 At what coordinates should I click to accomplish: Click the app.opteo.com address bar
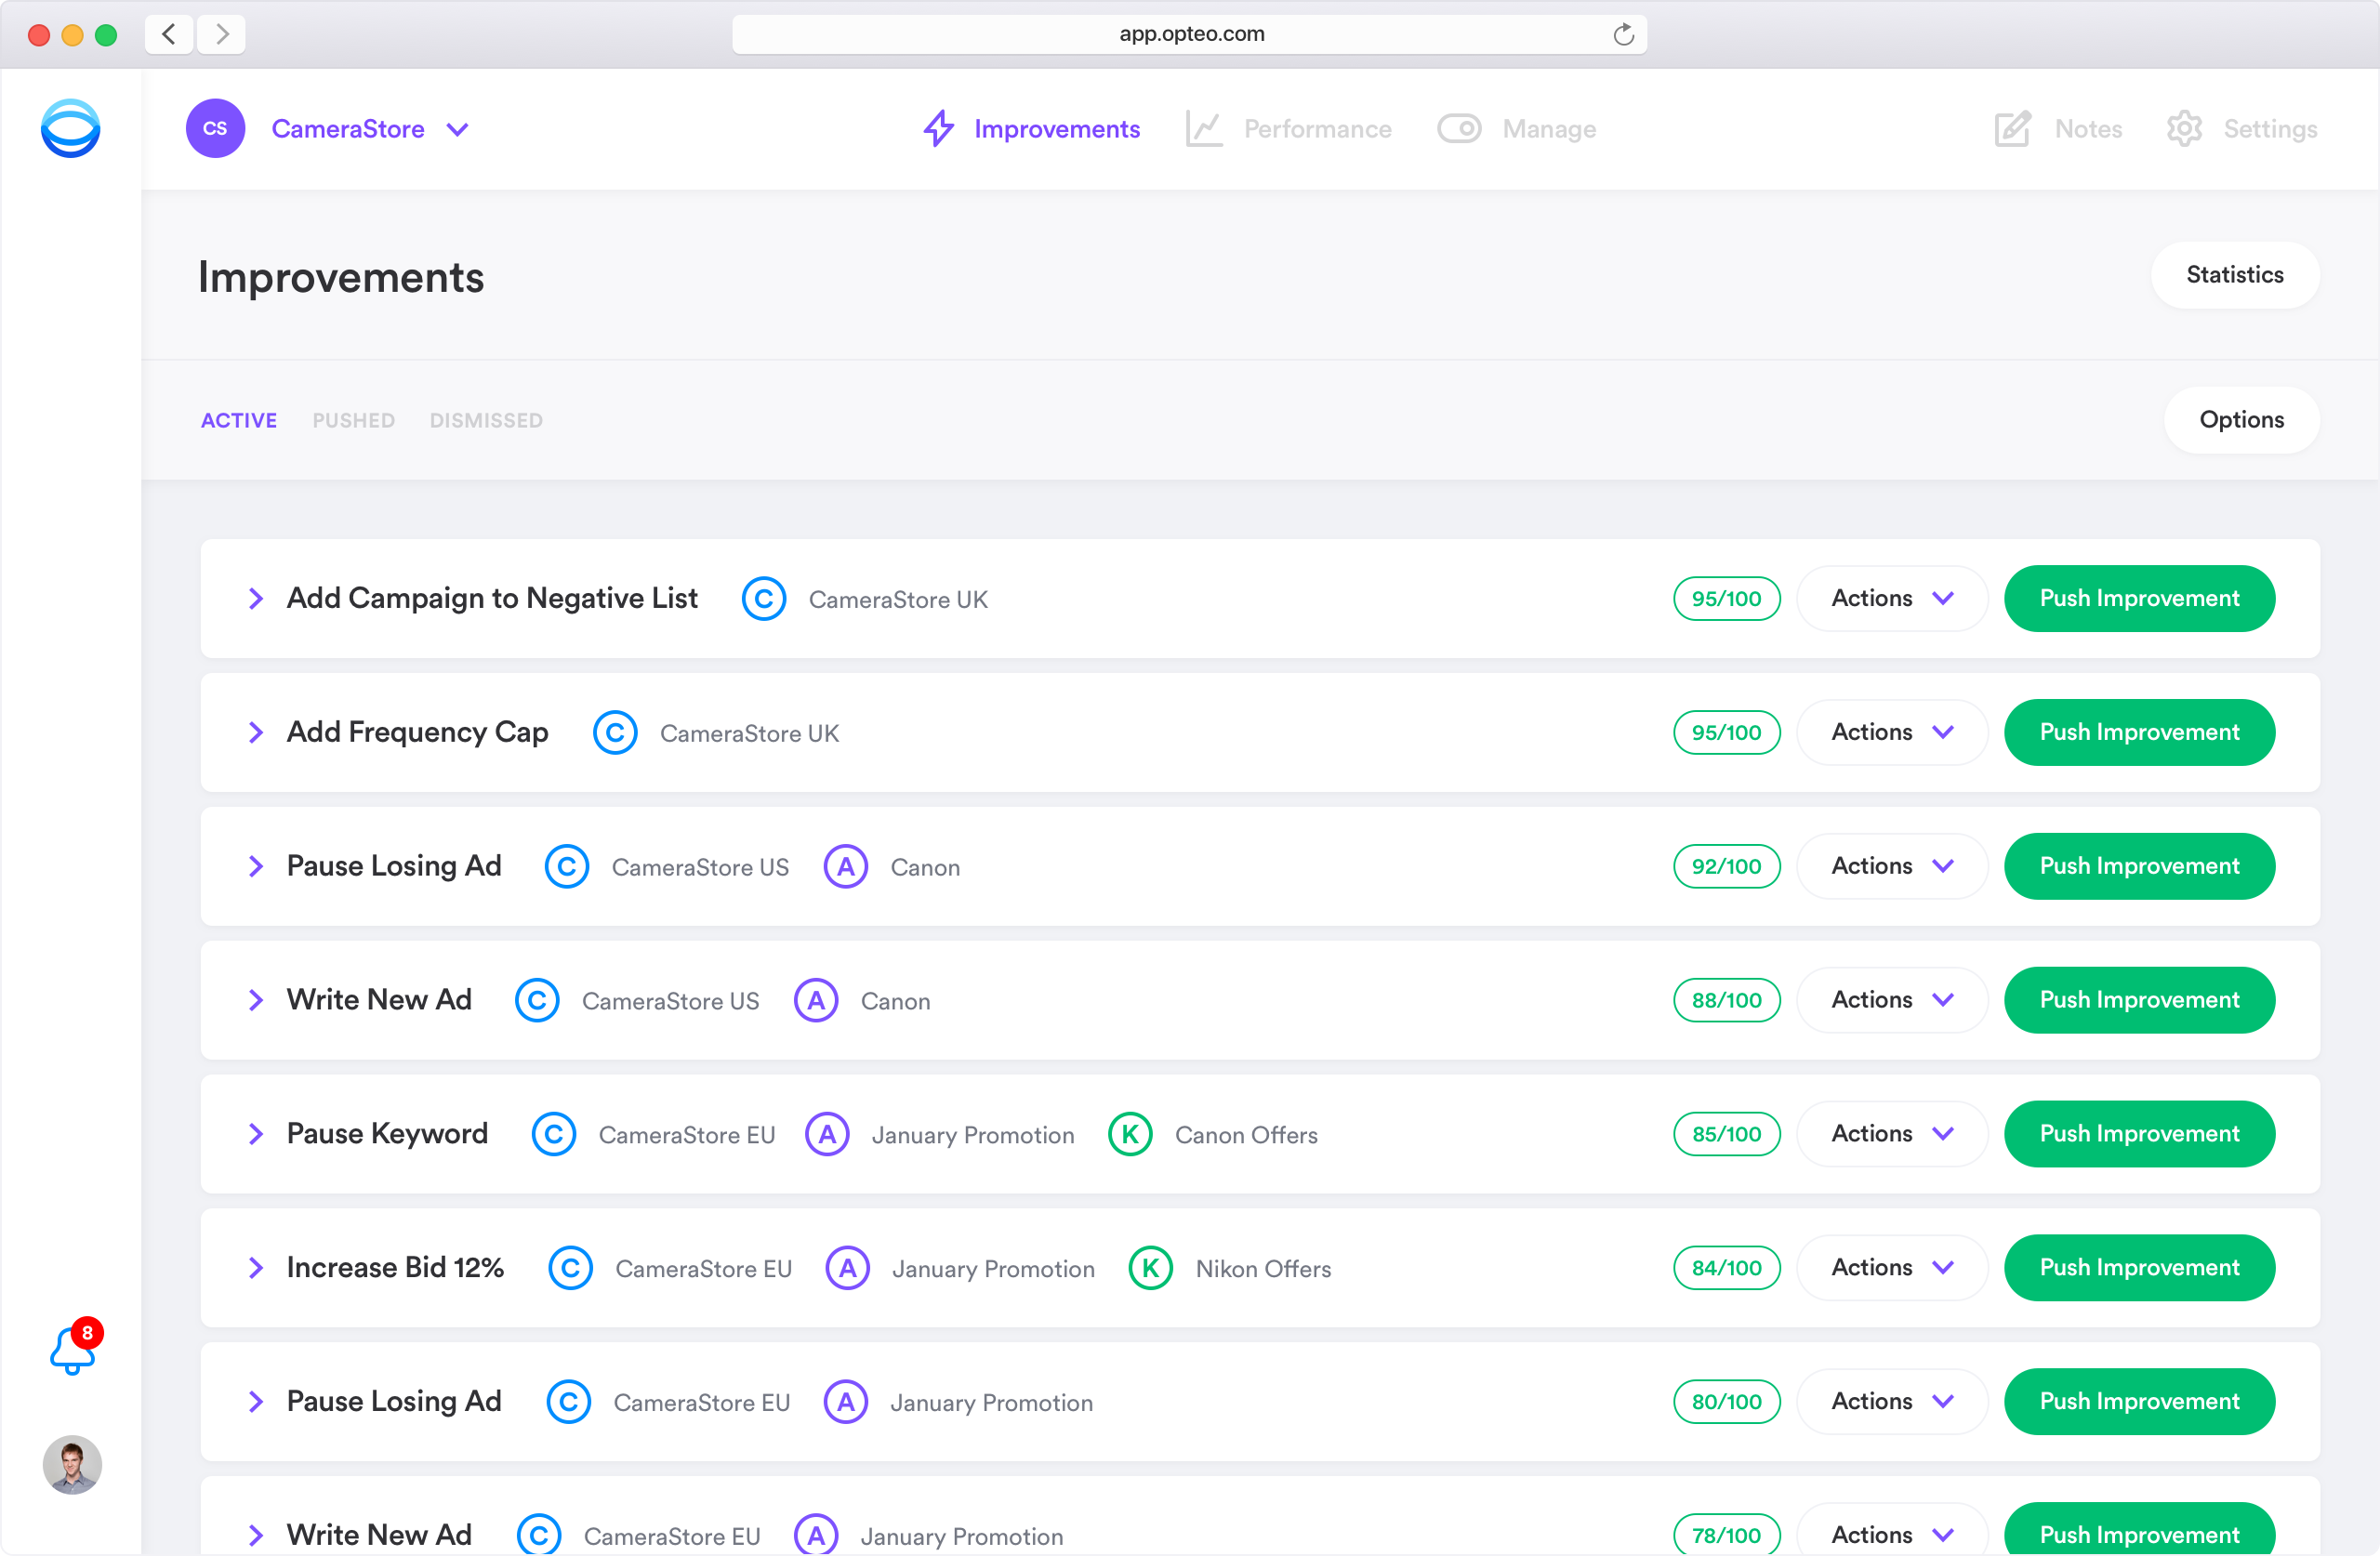(1189, 34)
